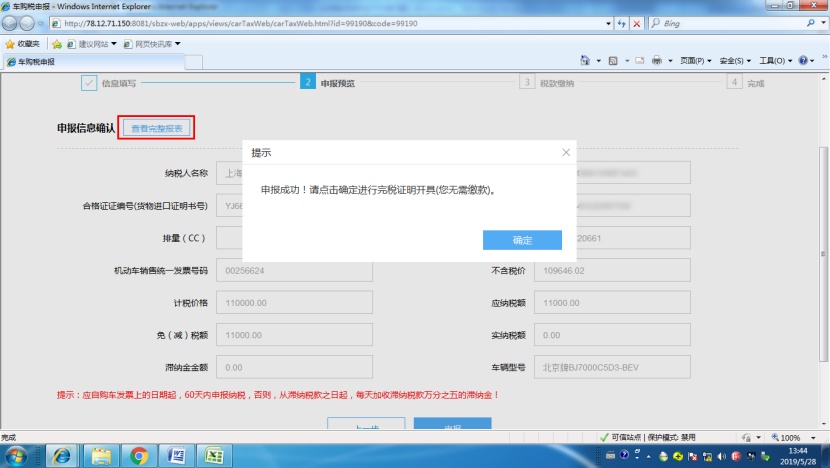Viewport: 830px width, 468px height.
Task: Click the browser address bar URL
Action: (241, 23)
